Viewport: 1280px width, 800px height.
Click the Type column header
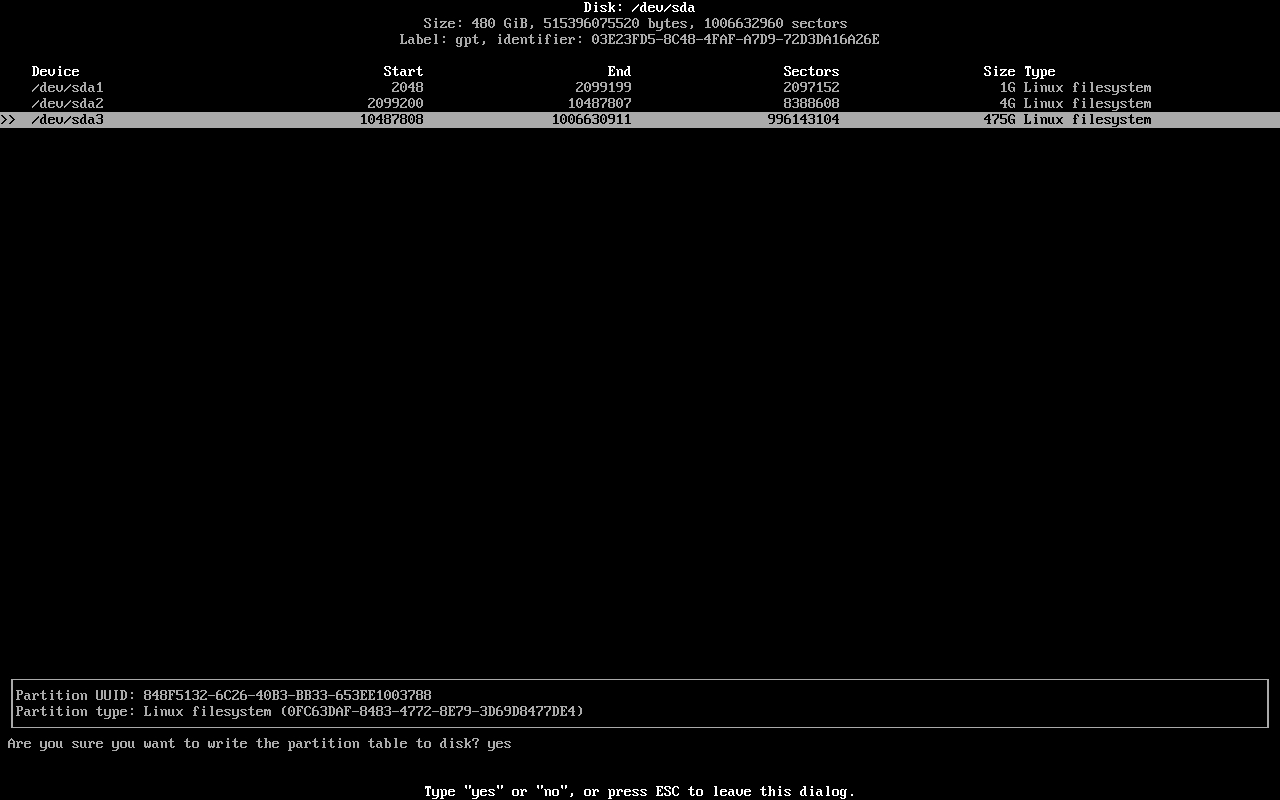coord(1040,71)
